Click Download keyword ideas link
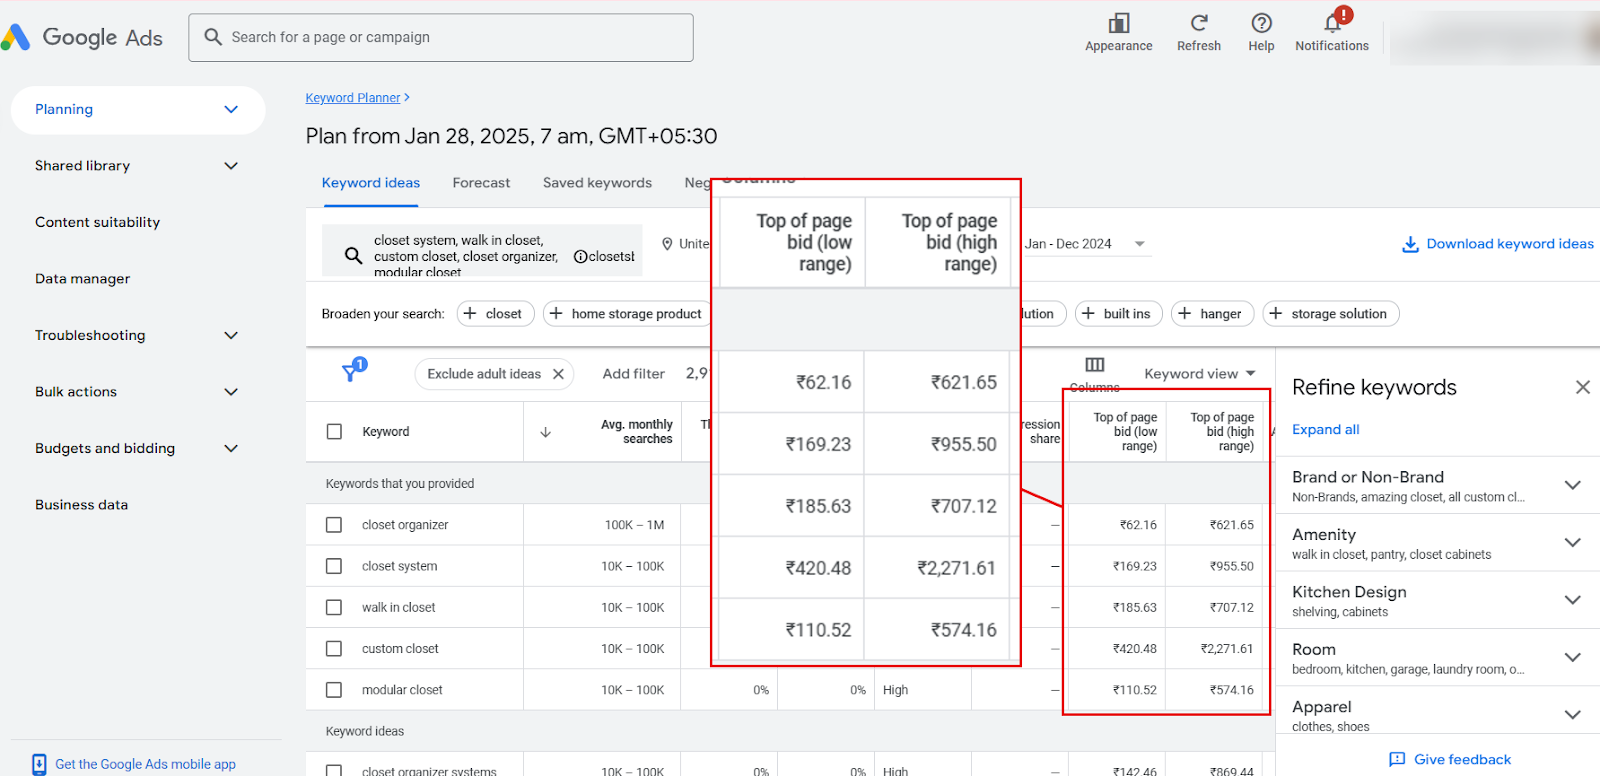The image size is (1600, 776). tap(1510, 244)
